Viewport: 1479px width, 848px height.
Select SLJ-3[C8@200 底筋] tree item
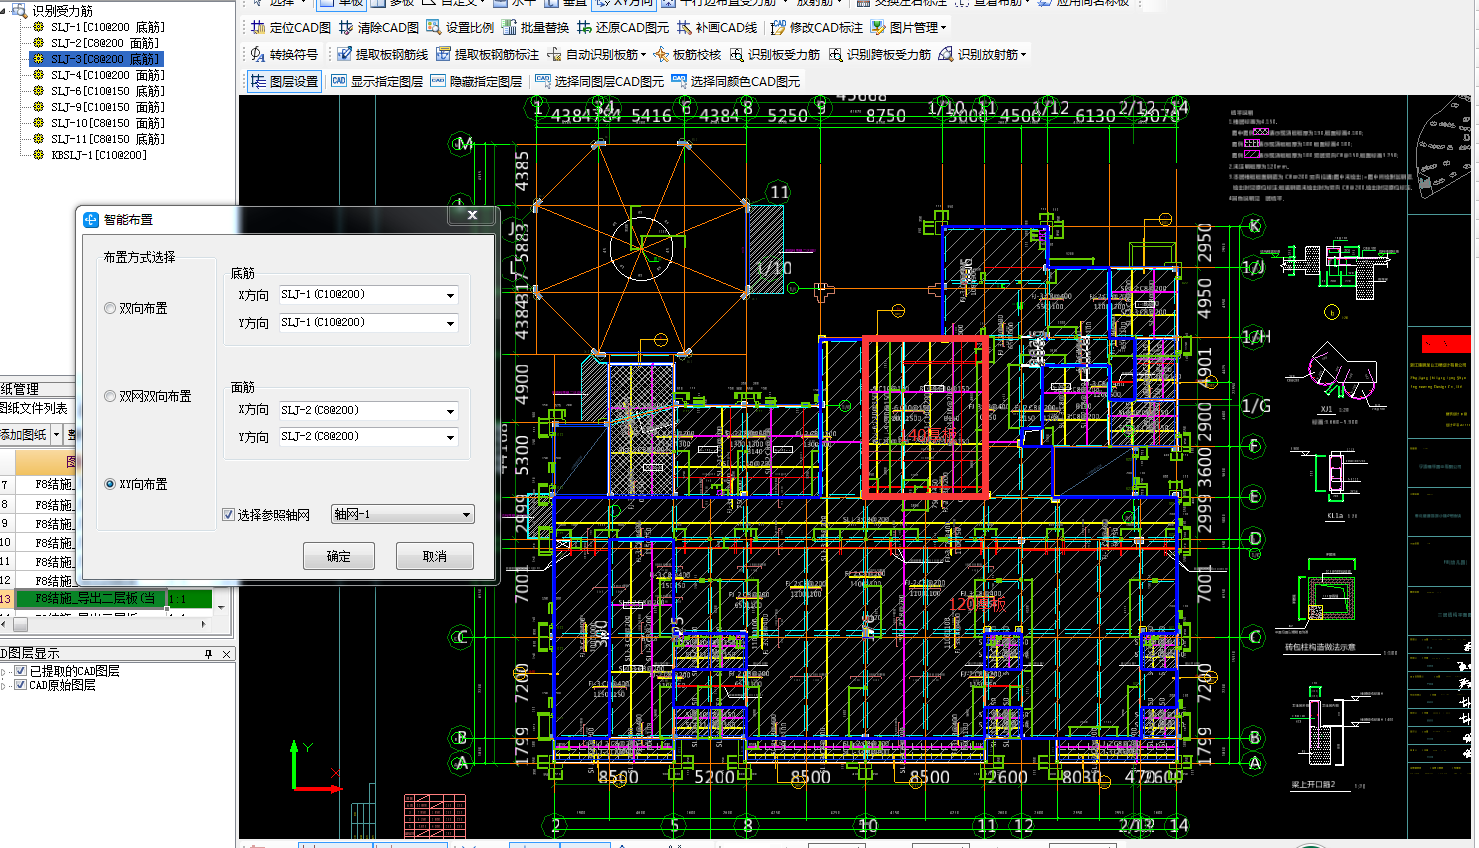(x=105, y=59)
